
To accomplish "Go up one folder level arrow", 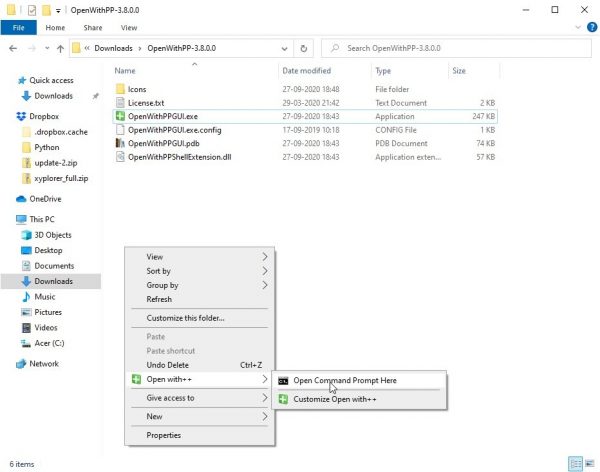I will pos(60,48).
